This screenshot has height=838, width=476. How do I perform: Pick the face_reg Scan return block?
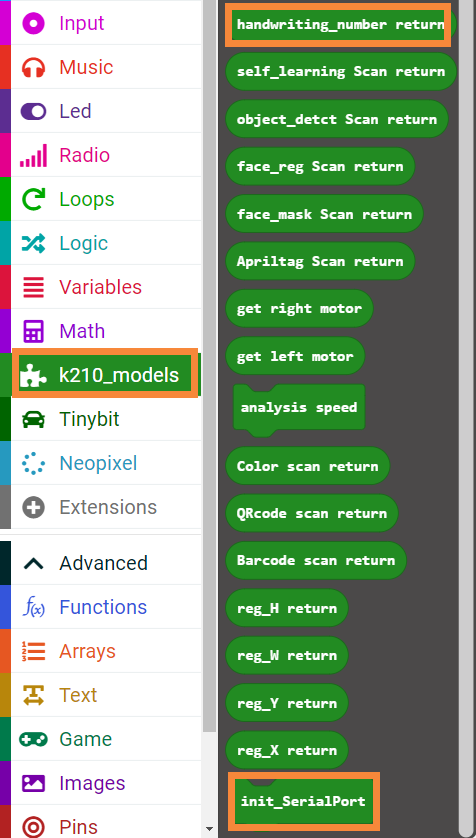pyautogui.click(x=320, y=166)
